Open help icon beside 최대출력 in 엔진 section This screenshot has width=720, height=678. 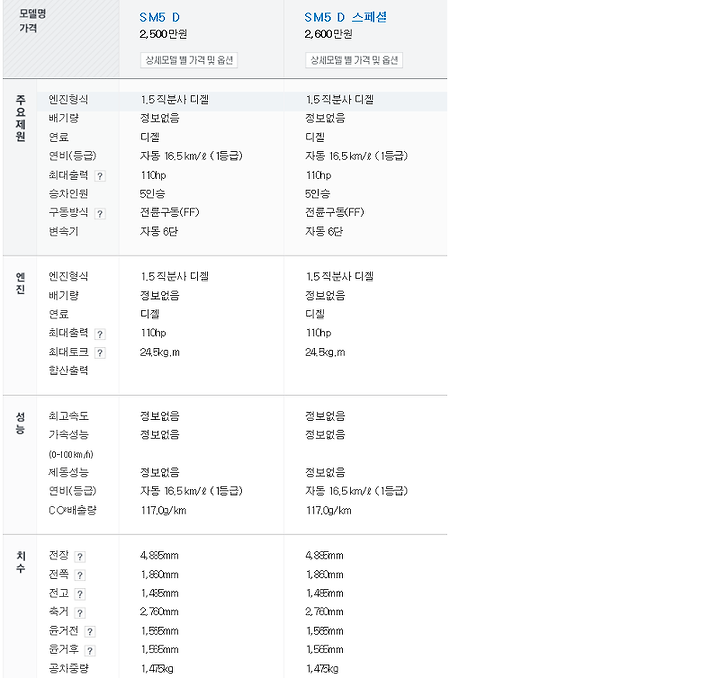tap(100, 334)
